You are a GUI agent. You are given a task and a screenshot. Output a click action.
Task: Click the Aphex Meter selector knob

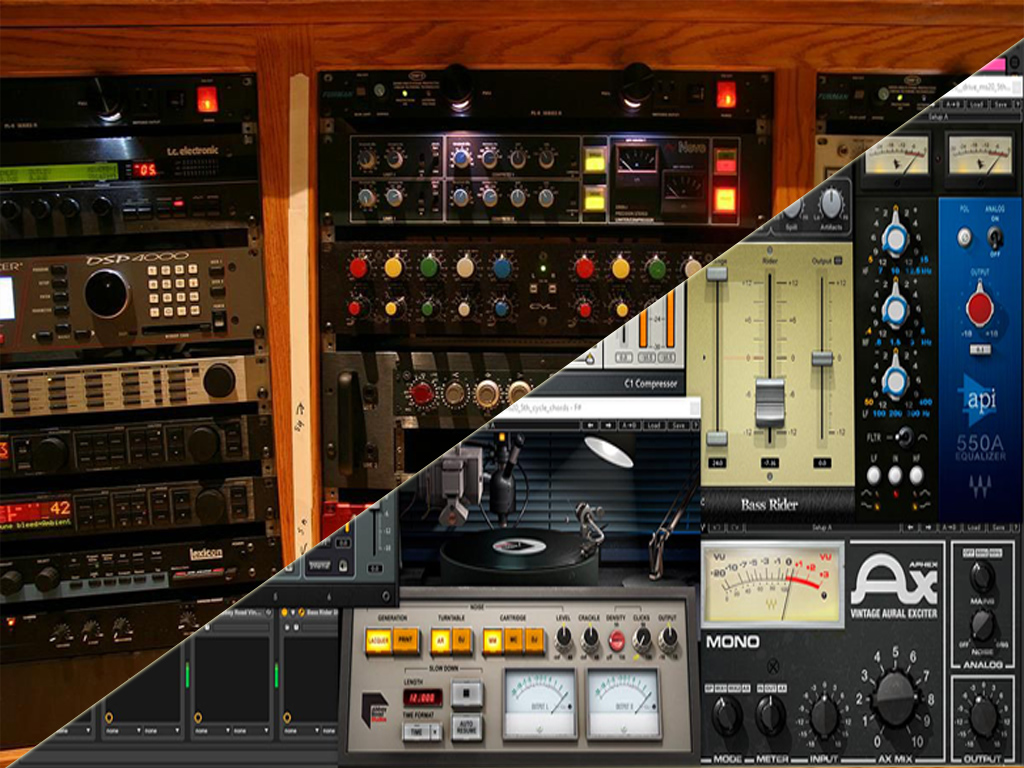click(771, 715)
